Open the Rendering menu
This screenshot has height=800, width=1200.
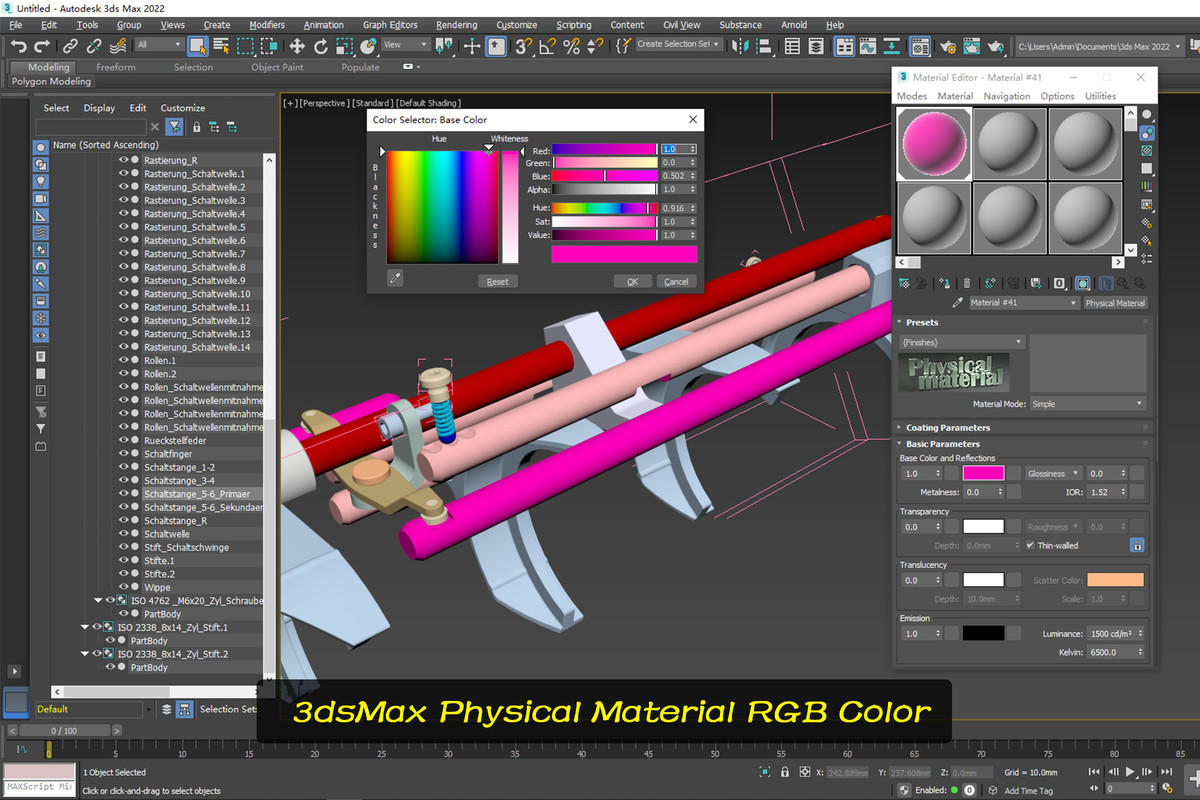point(456,25)
